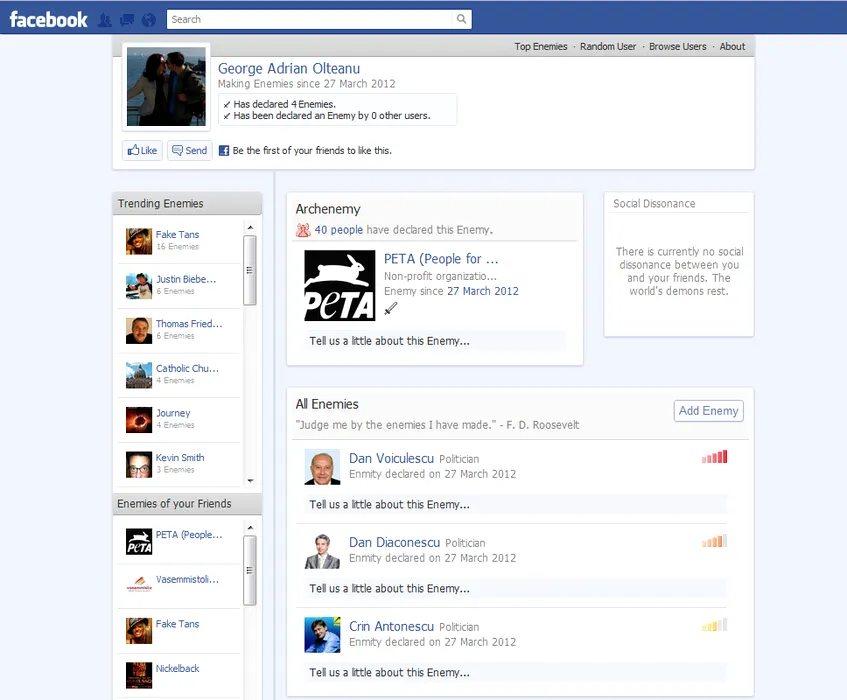Click Thomas Fried… link
The image size is (847, 700).
(x=189, y=324)
